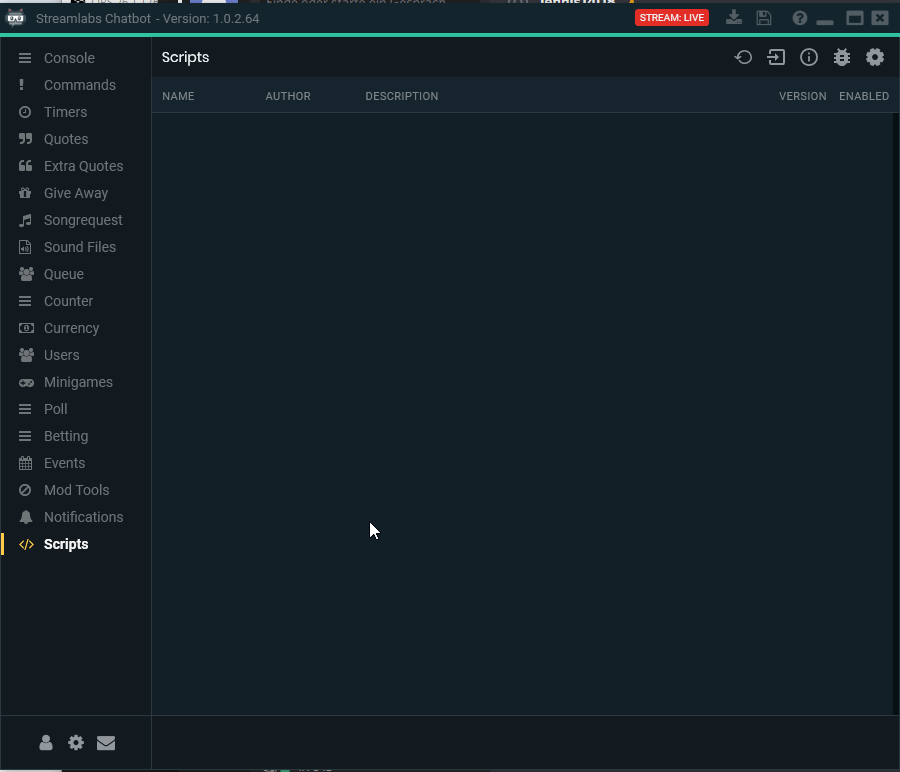Image resolution: width=900 pixels, height=772 pixels.
Task: Open Scripts settings gear in toolbar
Action: pyautogui.click(x=875, y=58)
